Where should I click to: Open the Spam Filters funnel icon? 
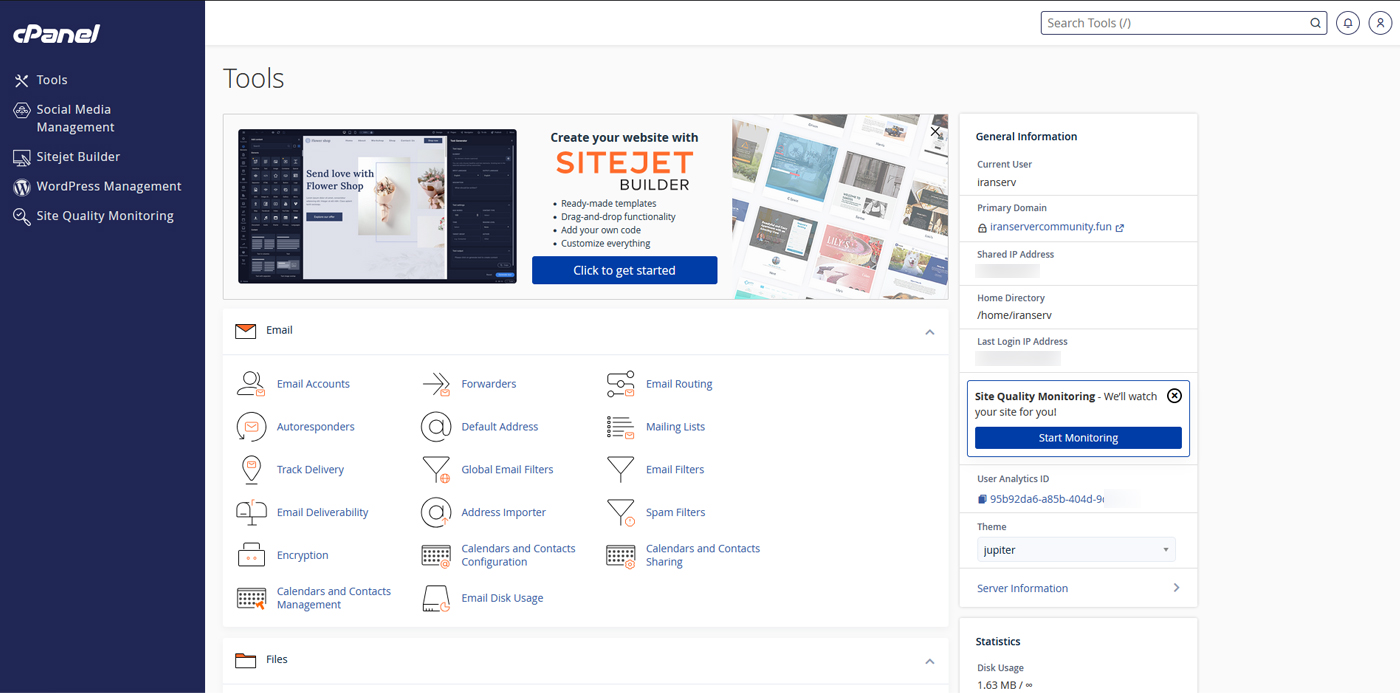click(621, 513)
